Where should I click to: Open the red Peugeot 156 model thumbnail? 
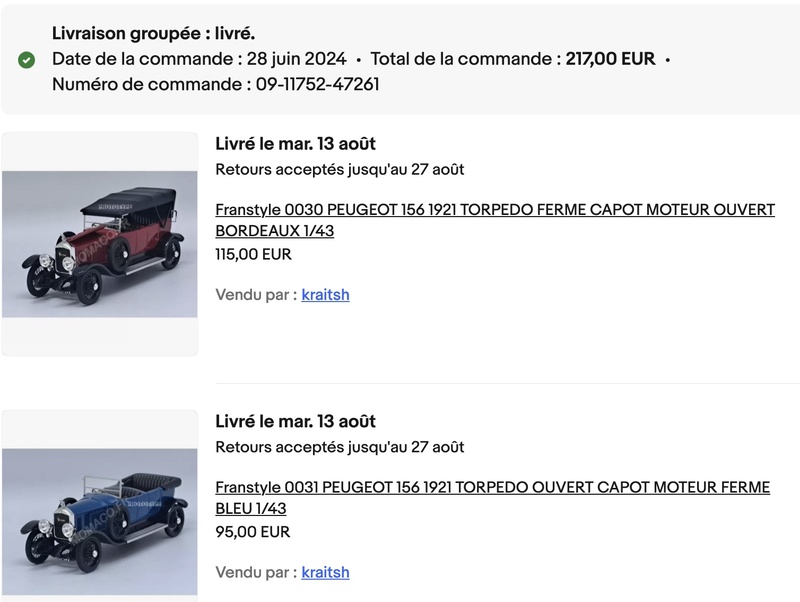click(x=100, y=244)
